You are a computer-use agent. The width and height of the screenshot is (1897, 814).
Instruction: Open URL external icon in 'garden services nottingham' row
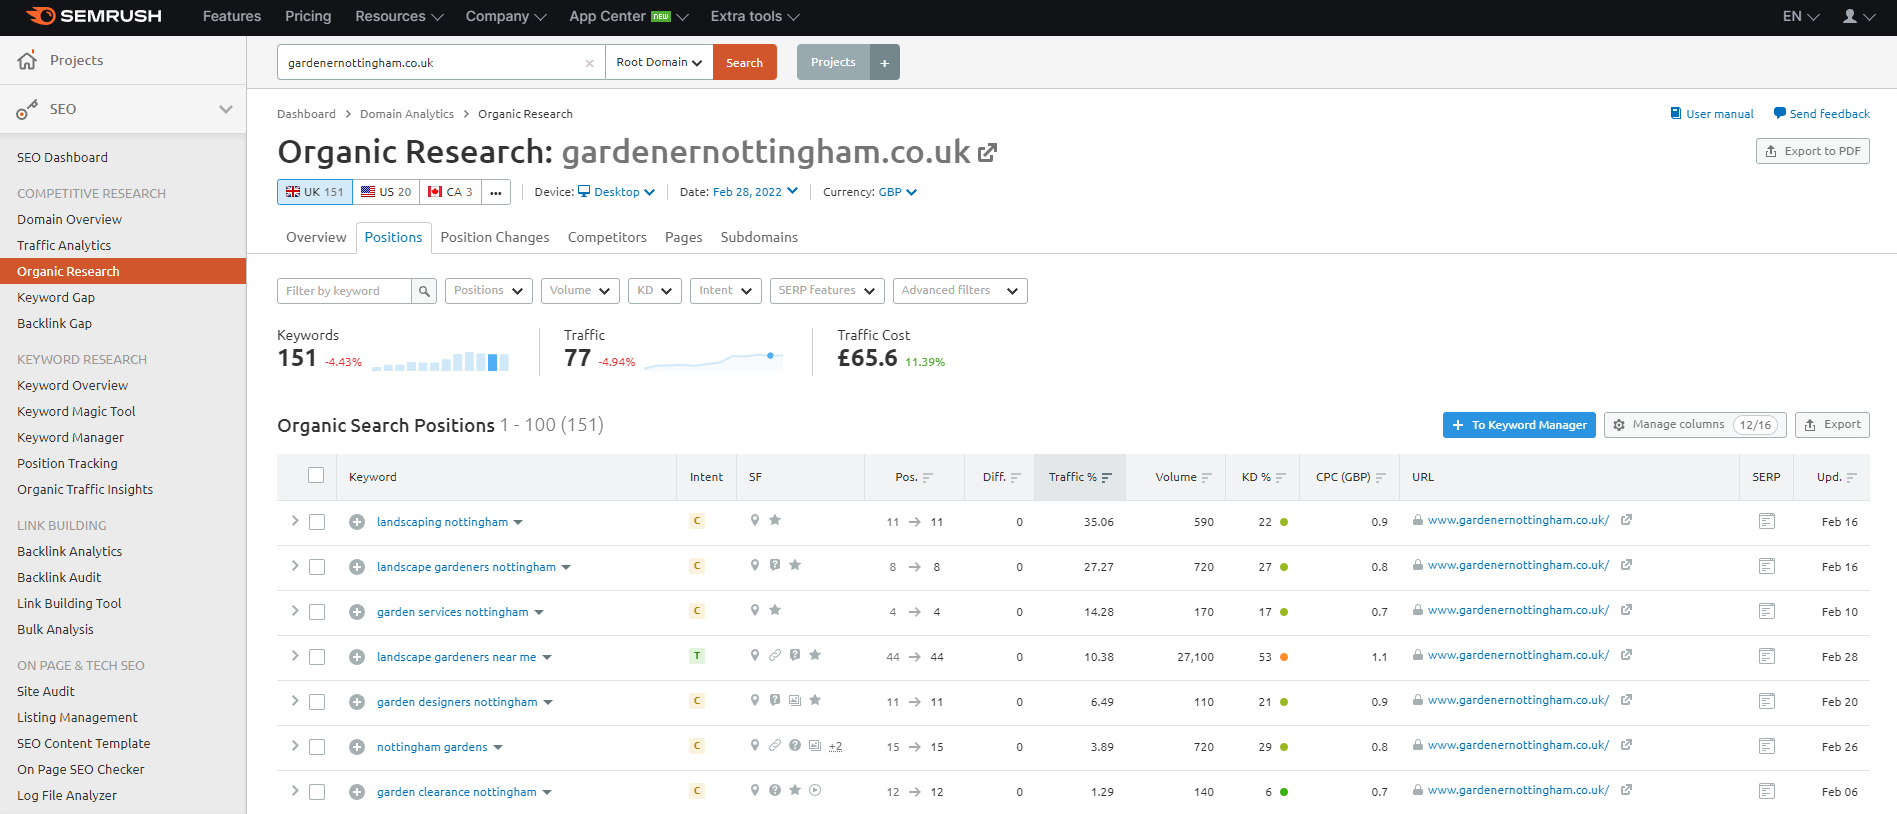pyautogui.click(x=1627, y=610)
